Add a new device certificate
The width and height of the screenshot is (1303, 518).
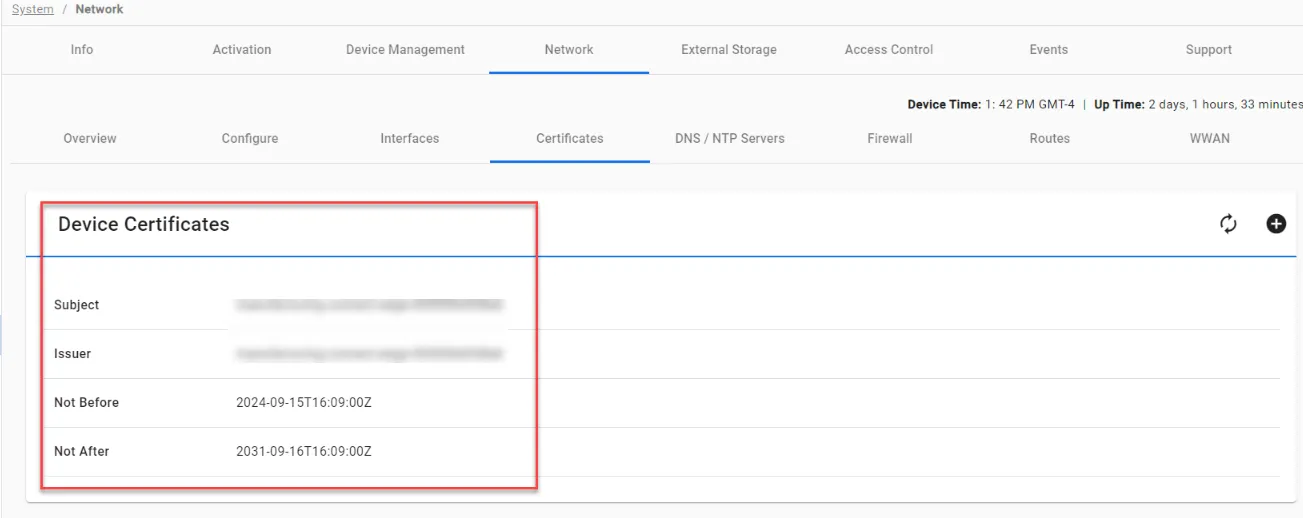coord(1276,224)
